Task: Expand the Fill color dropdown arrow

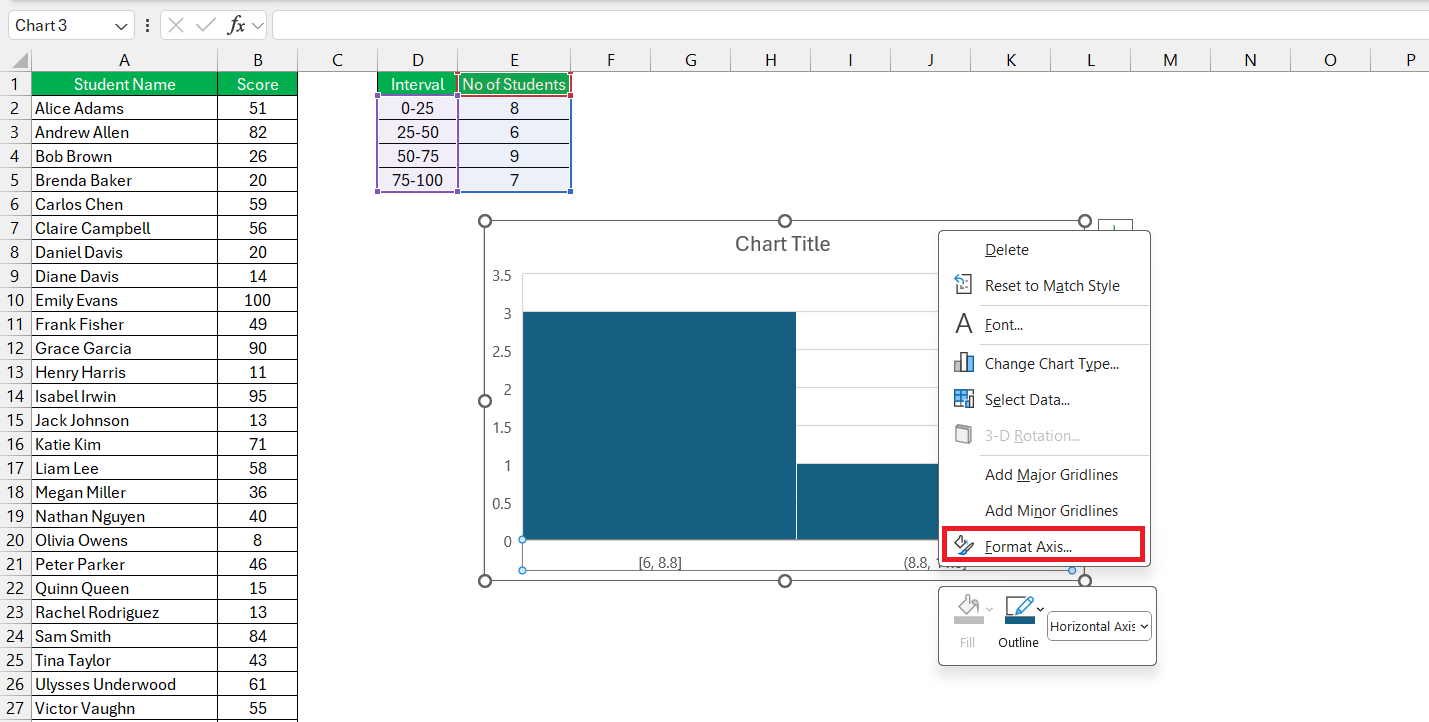Action: [990, 609]
